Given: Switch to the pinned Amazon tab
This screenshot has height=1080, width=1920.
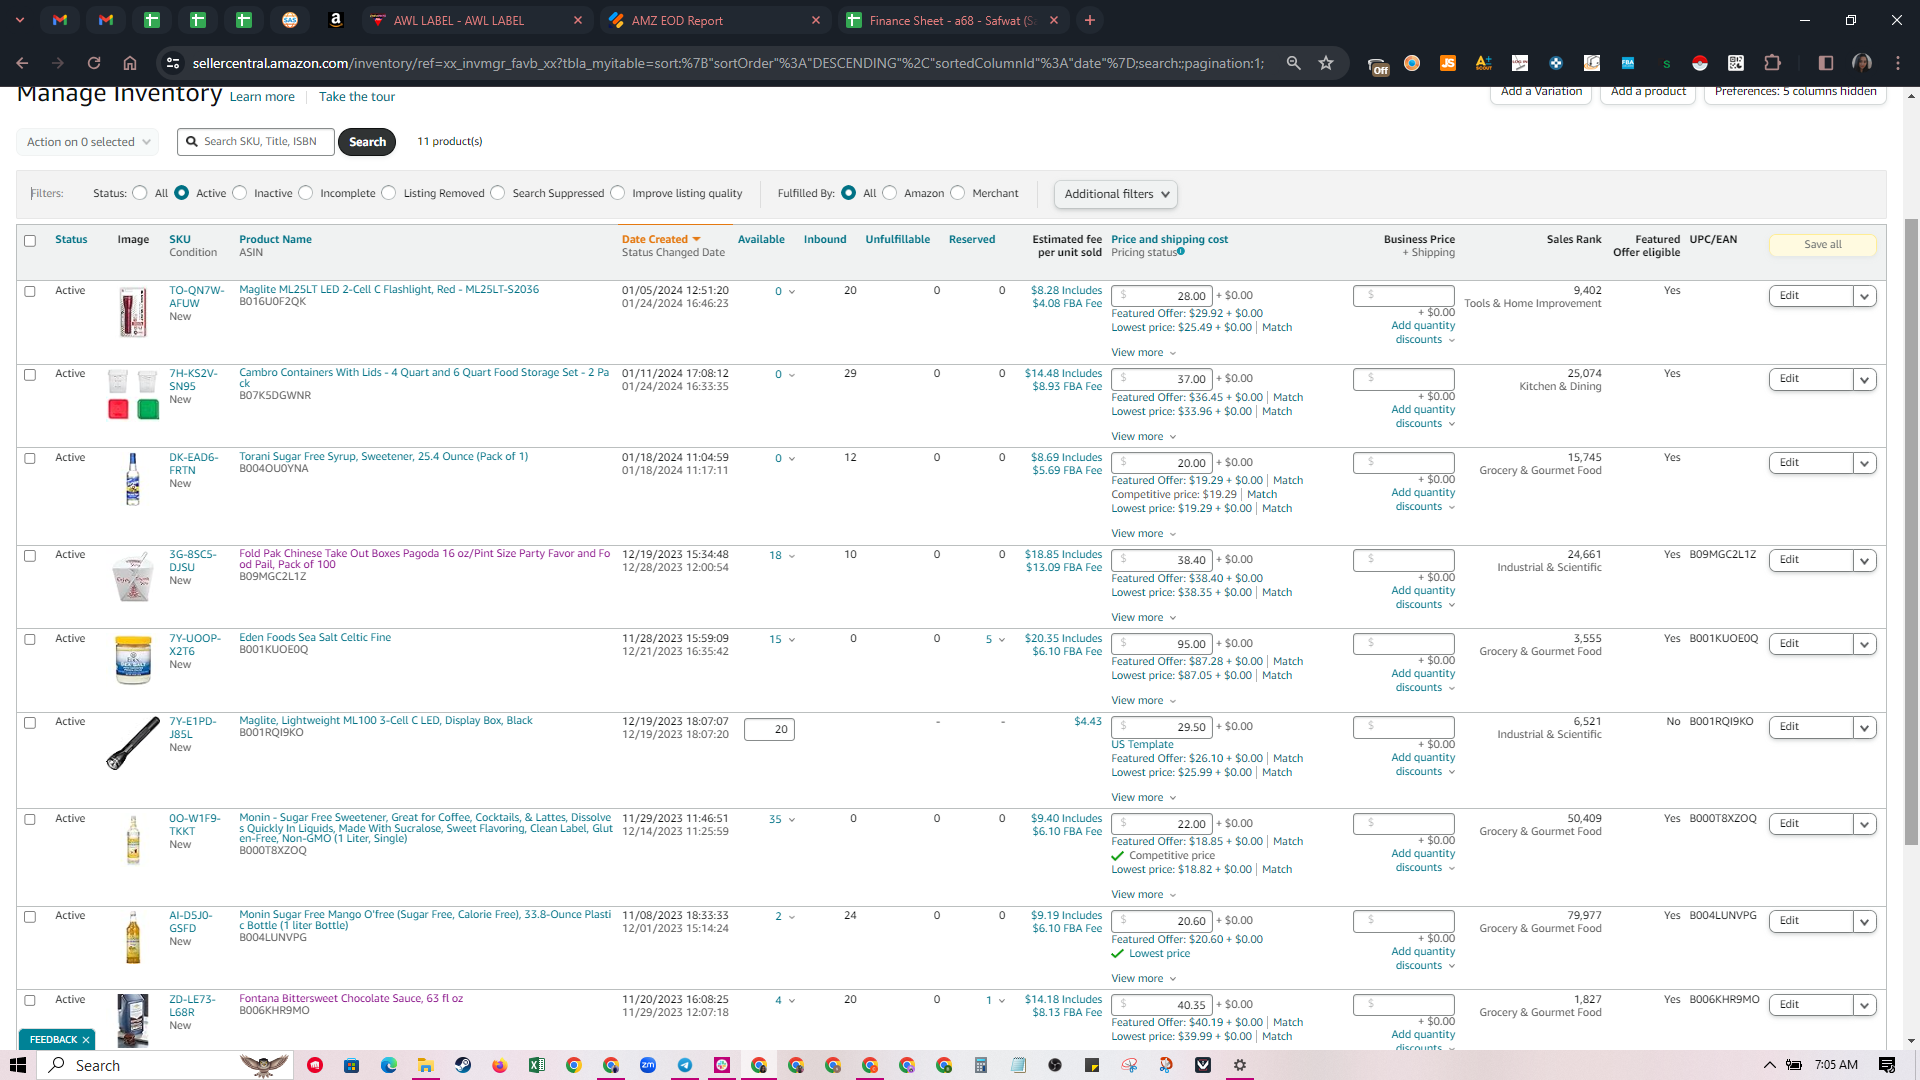Looking at the screenshot, I should click(336, 20).
